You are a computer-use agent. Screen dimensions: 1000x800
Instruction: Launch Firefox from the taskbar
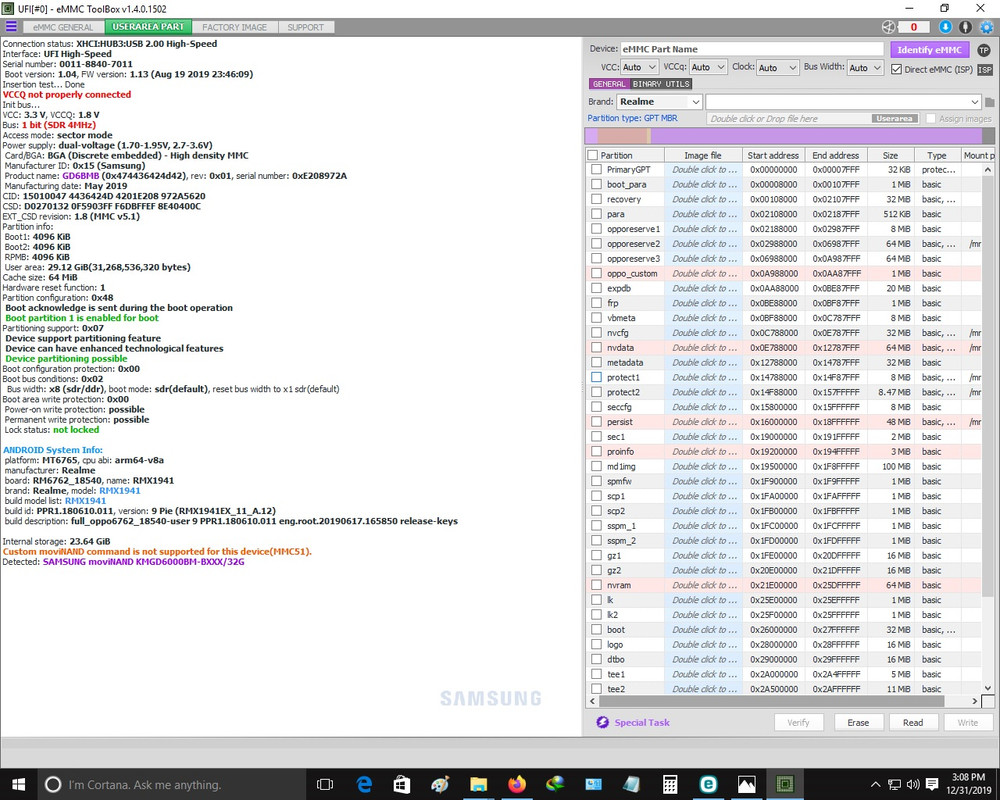(517, 784)
